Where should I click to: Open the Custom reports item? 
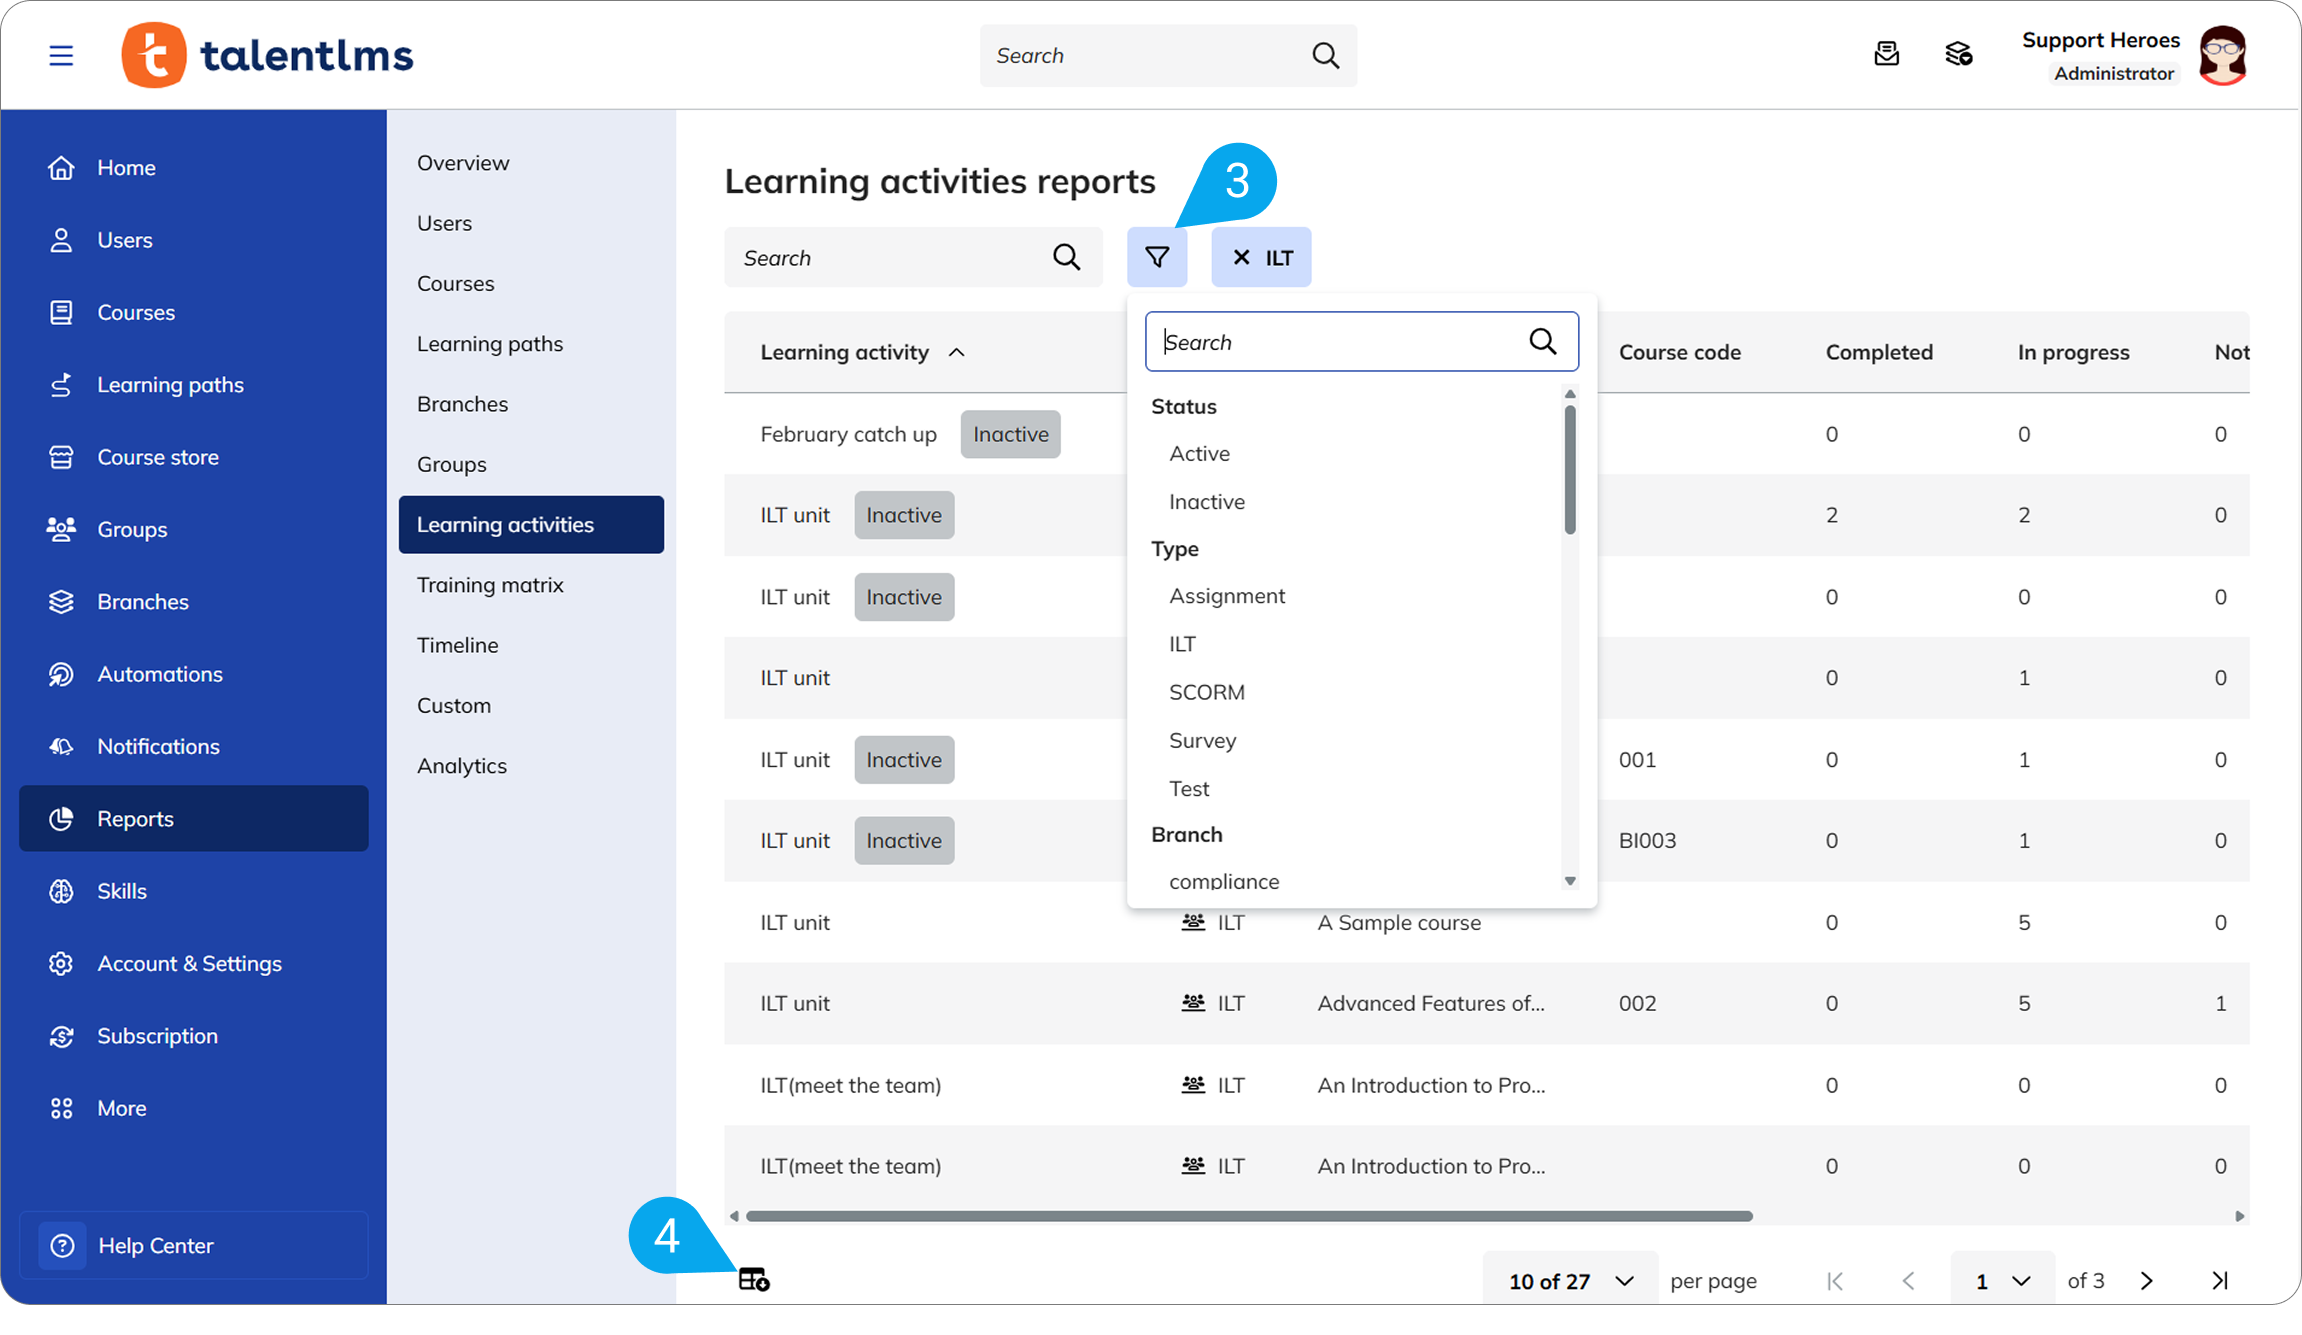click(454, 705)
